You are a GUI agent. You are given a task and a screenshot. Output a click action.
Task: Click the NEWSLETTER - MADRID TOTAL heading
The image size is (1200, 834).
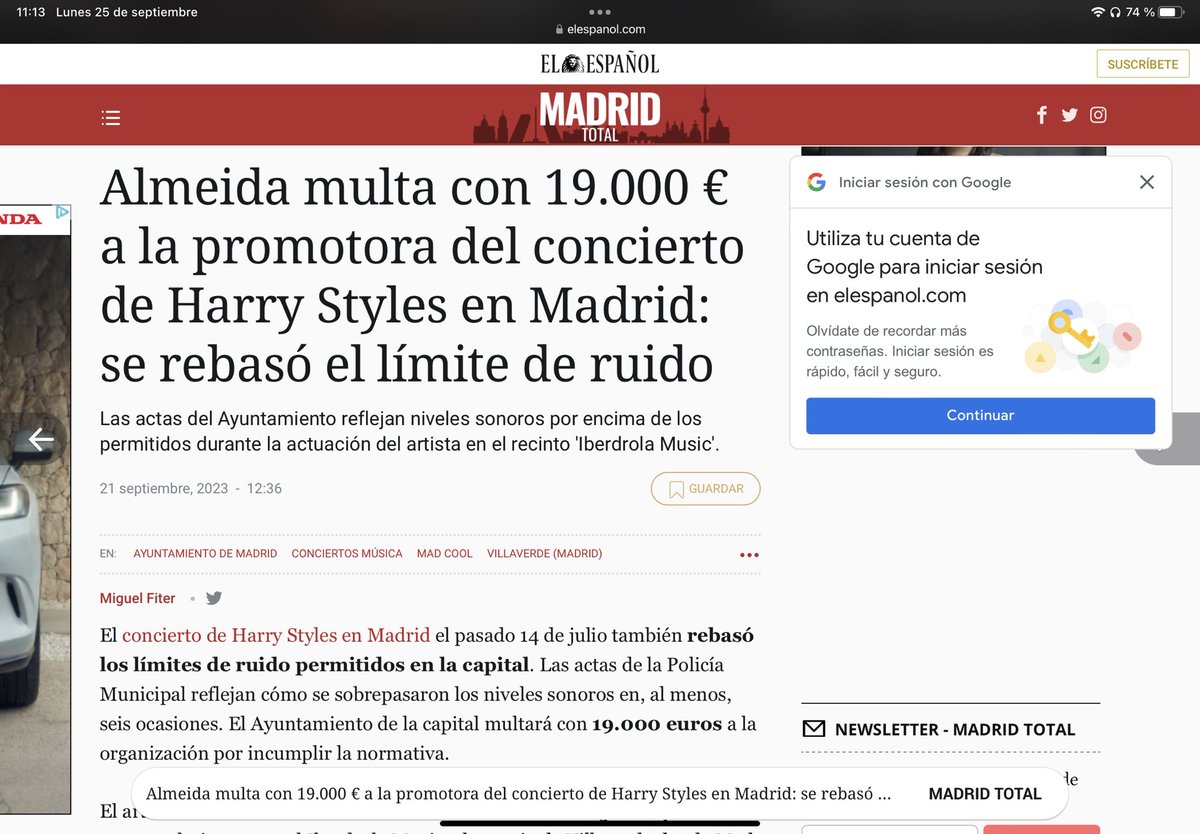tap(955, 729)
